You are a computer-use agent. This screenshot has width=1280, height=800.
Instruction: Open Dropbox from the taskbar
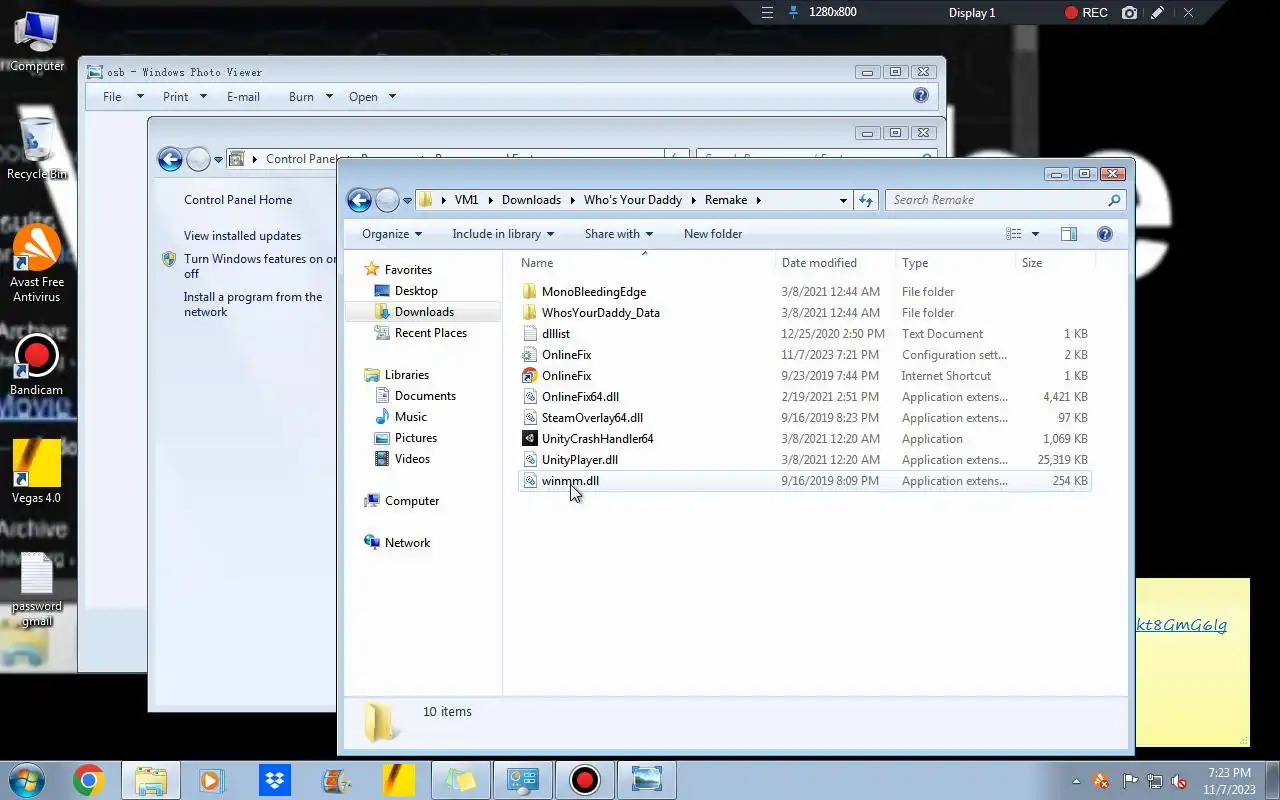pos(274,779)
